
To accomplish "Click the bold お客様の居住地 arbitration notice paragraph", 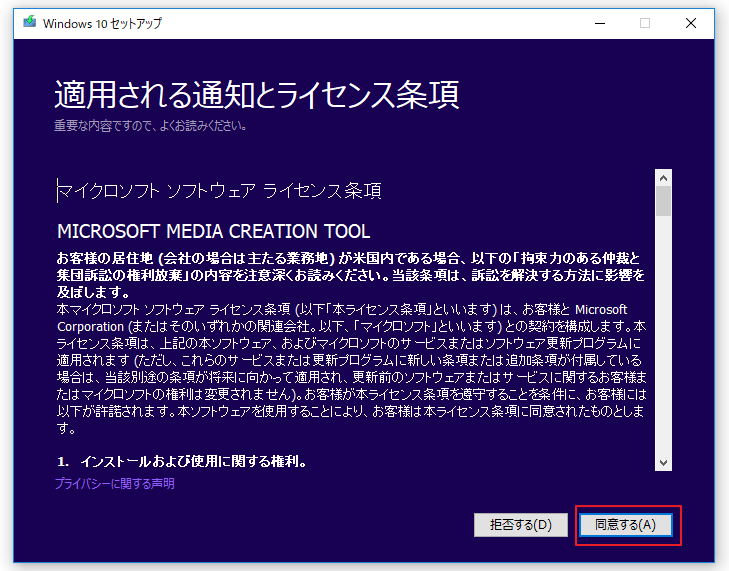I will [x=351, y=275].
